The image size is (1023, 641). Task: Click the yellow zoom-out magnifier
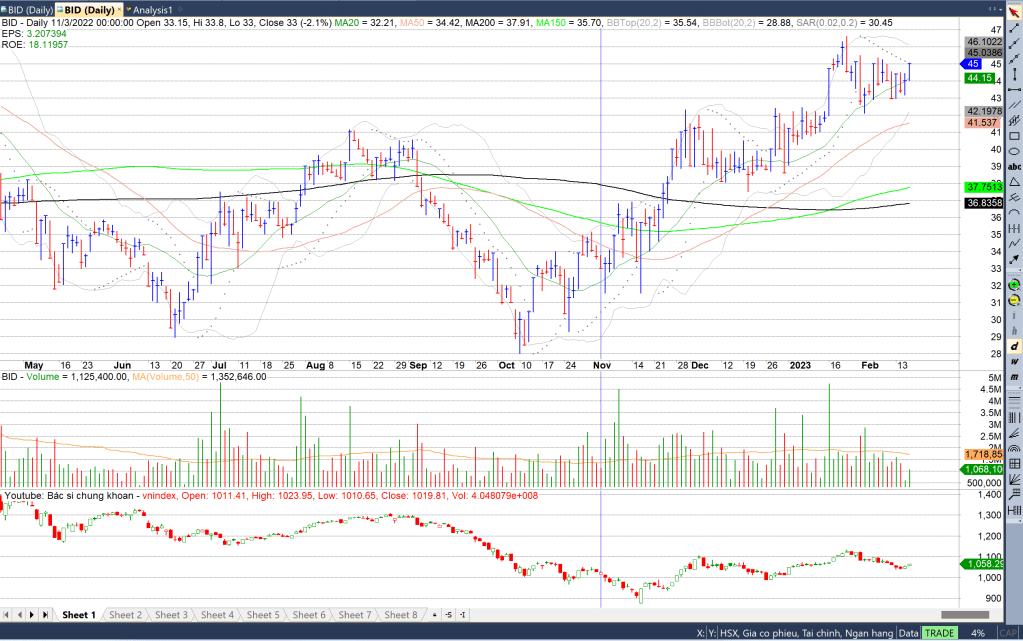(x=1014, y=300)
